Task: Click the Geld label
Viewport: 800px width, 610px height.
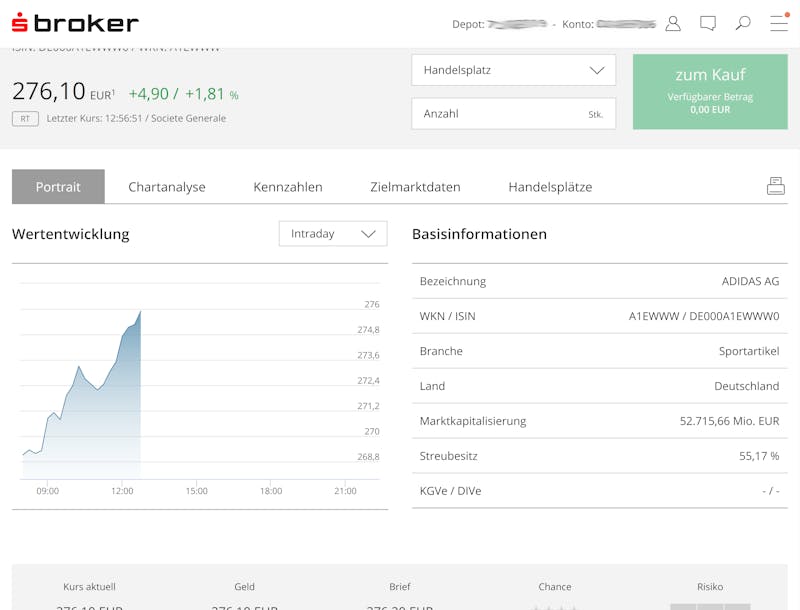Action: pos(244,587)
